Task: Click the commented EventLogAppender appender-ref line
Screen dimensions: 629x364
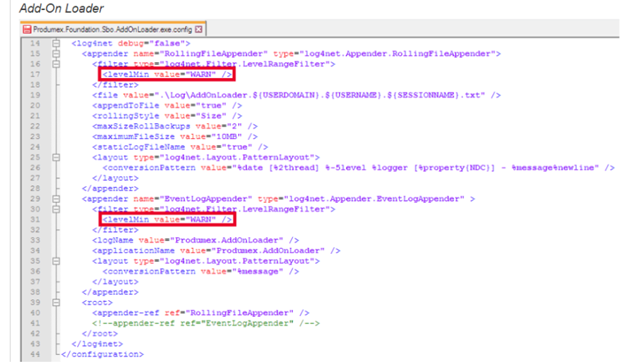Action: point(206,323)
